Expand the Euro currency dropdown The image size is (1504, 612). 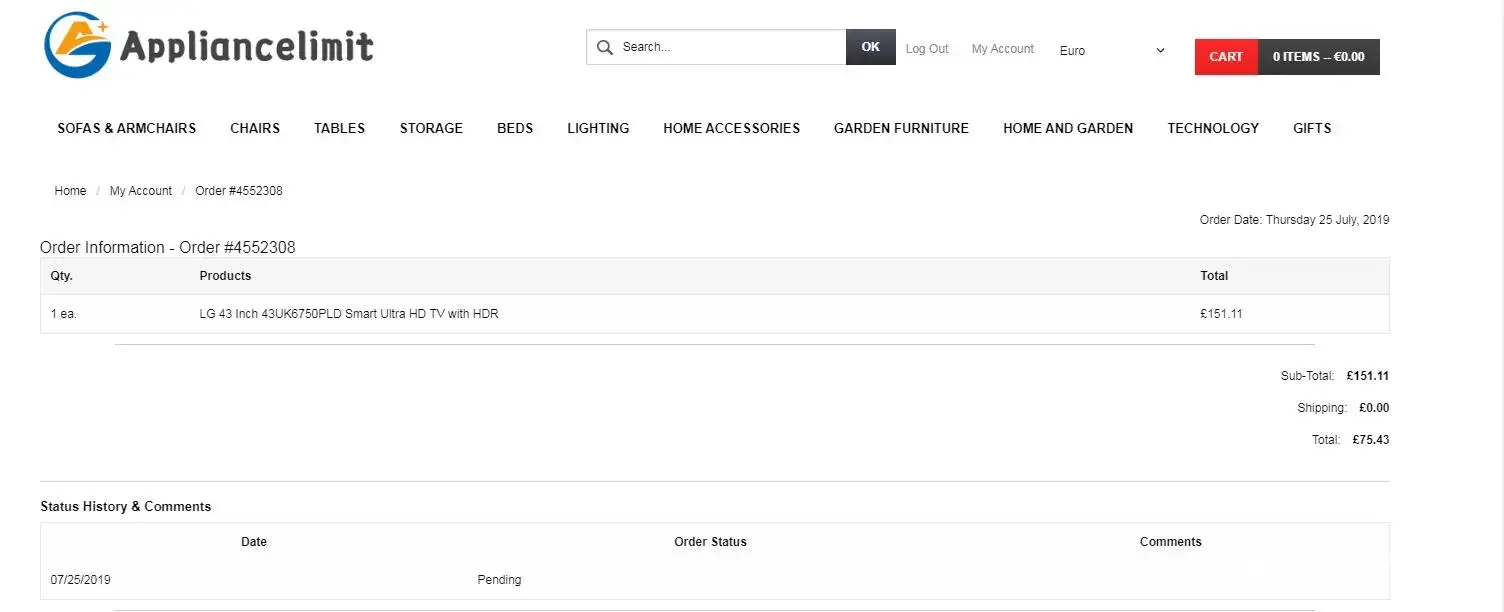pos(1112,50)
